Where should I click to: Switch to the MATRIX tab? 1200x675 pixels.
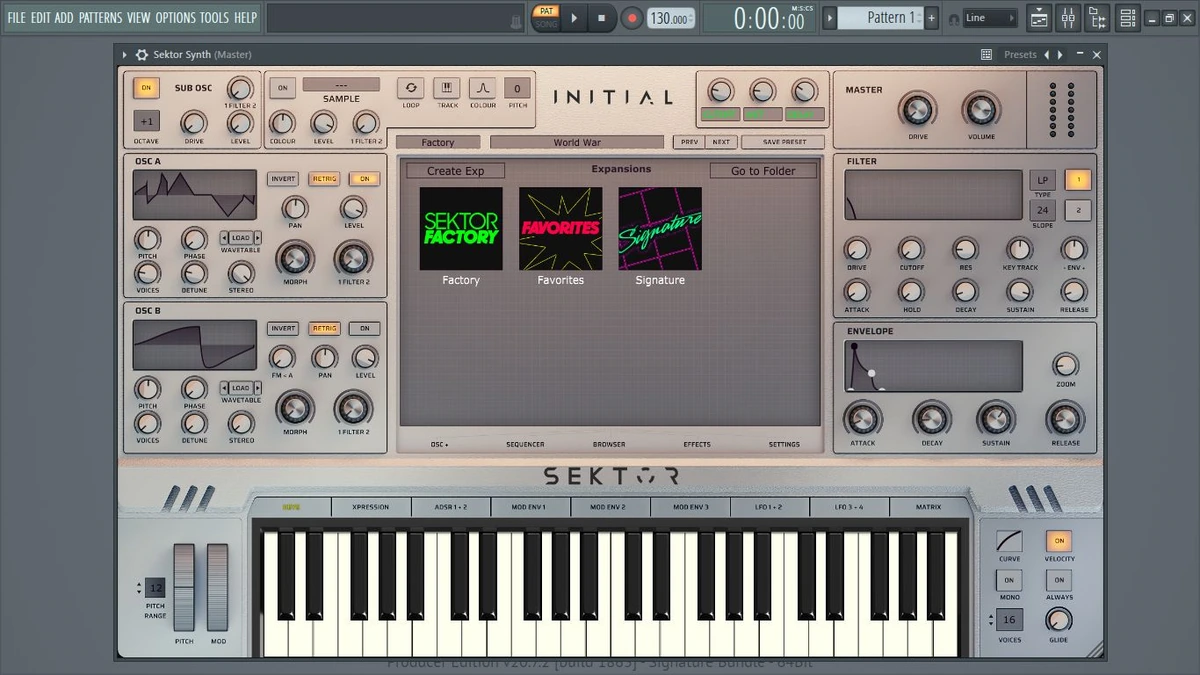[x=928, y=507]
